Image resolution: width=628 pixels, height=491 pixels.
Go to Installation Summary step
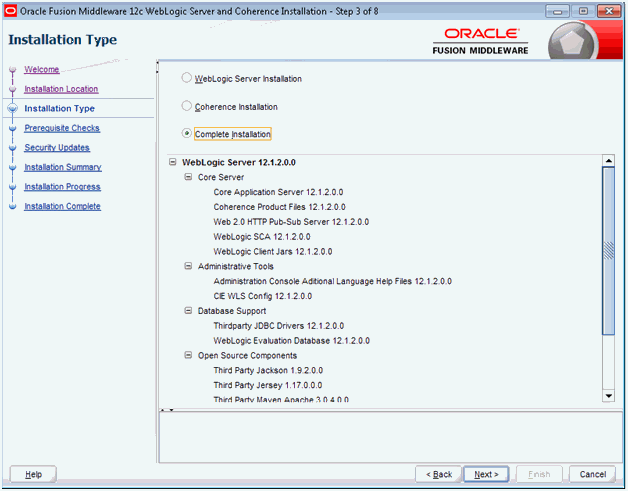click(63, 167)
